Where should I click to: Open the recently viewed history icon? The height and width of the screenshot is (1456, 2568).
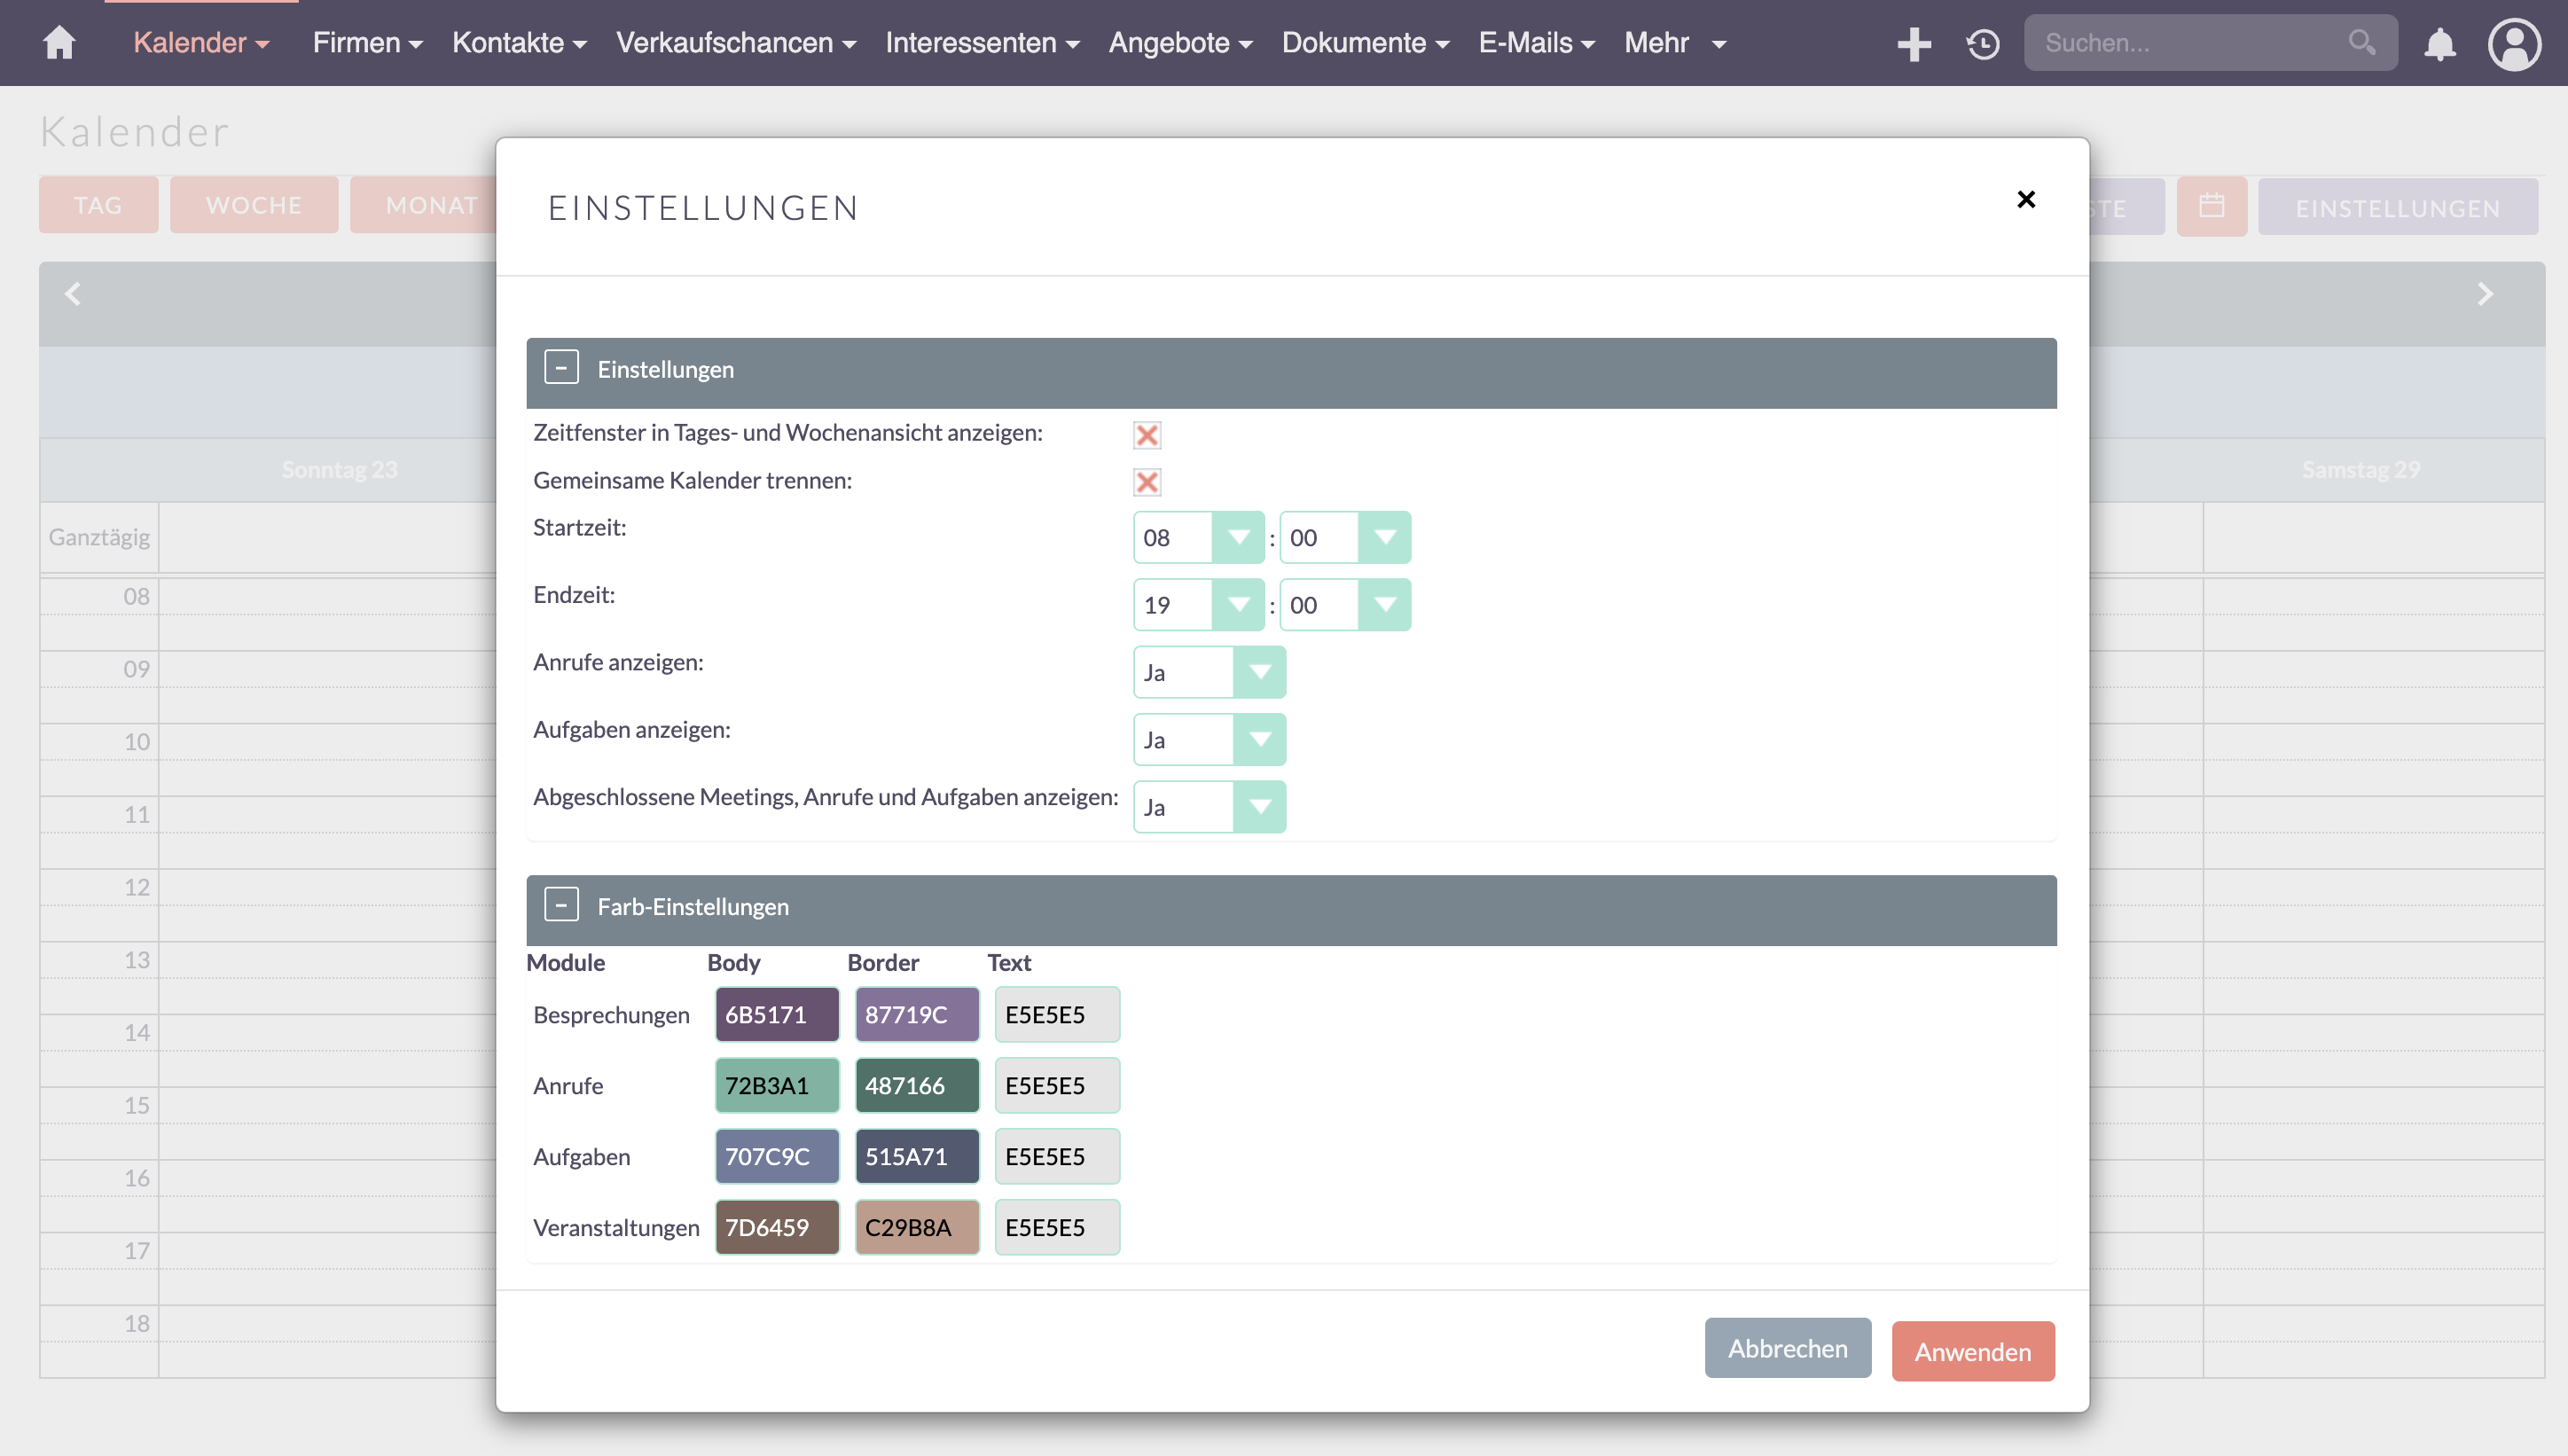point(1983,43)
